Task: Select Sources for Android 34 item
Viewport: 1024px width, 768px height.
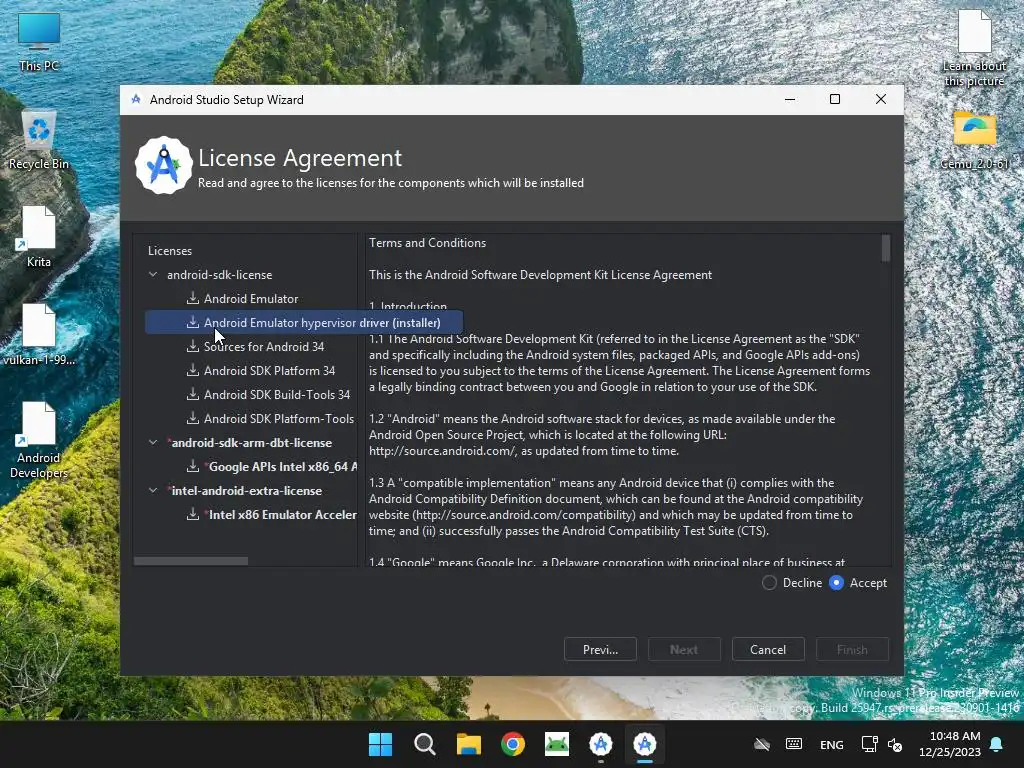Action: click(x=264, y=347)
